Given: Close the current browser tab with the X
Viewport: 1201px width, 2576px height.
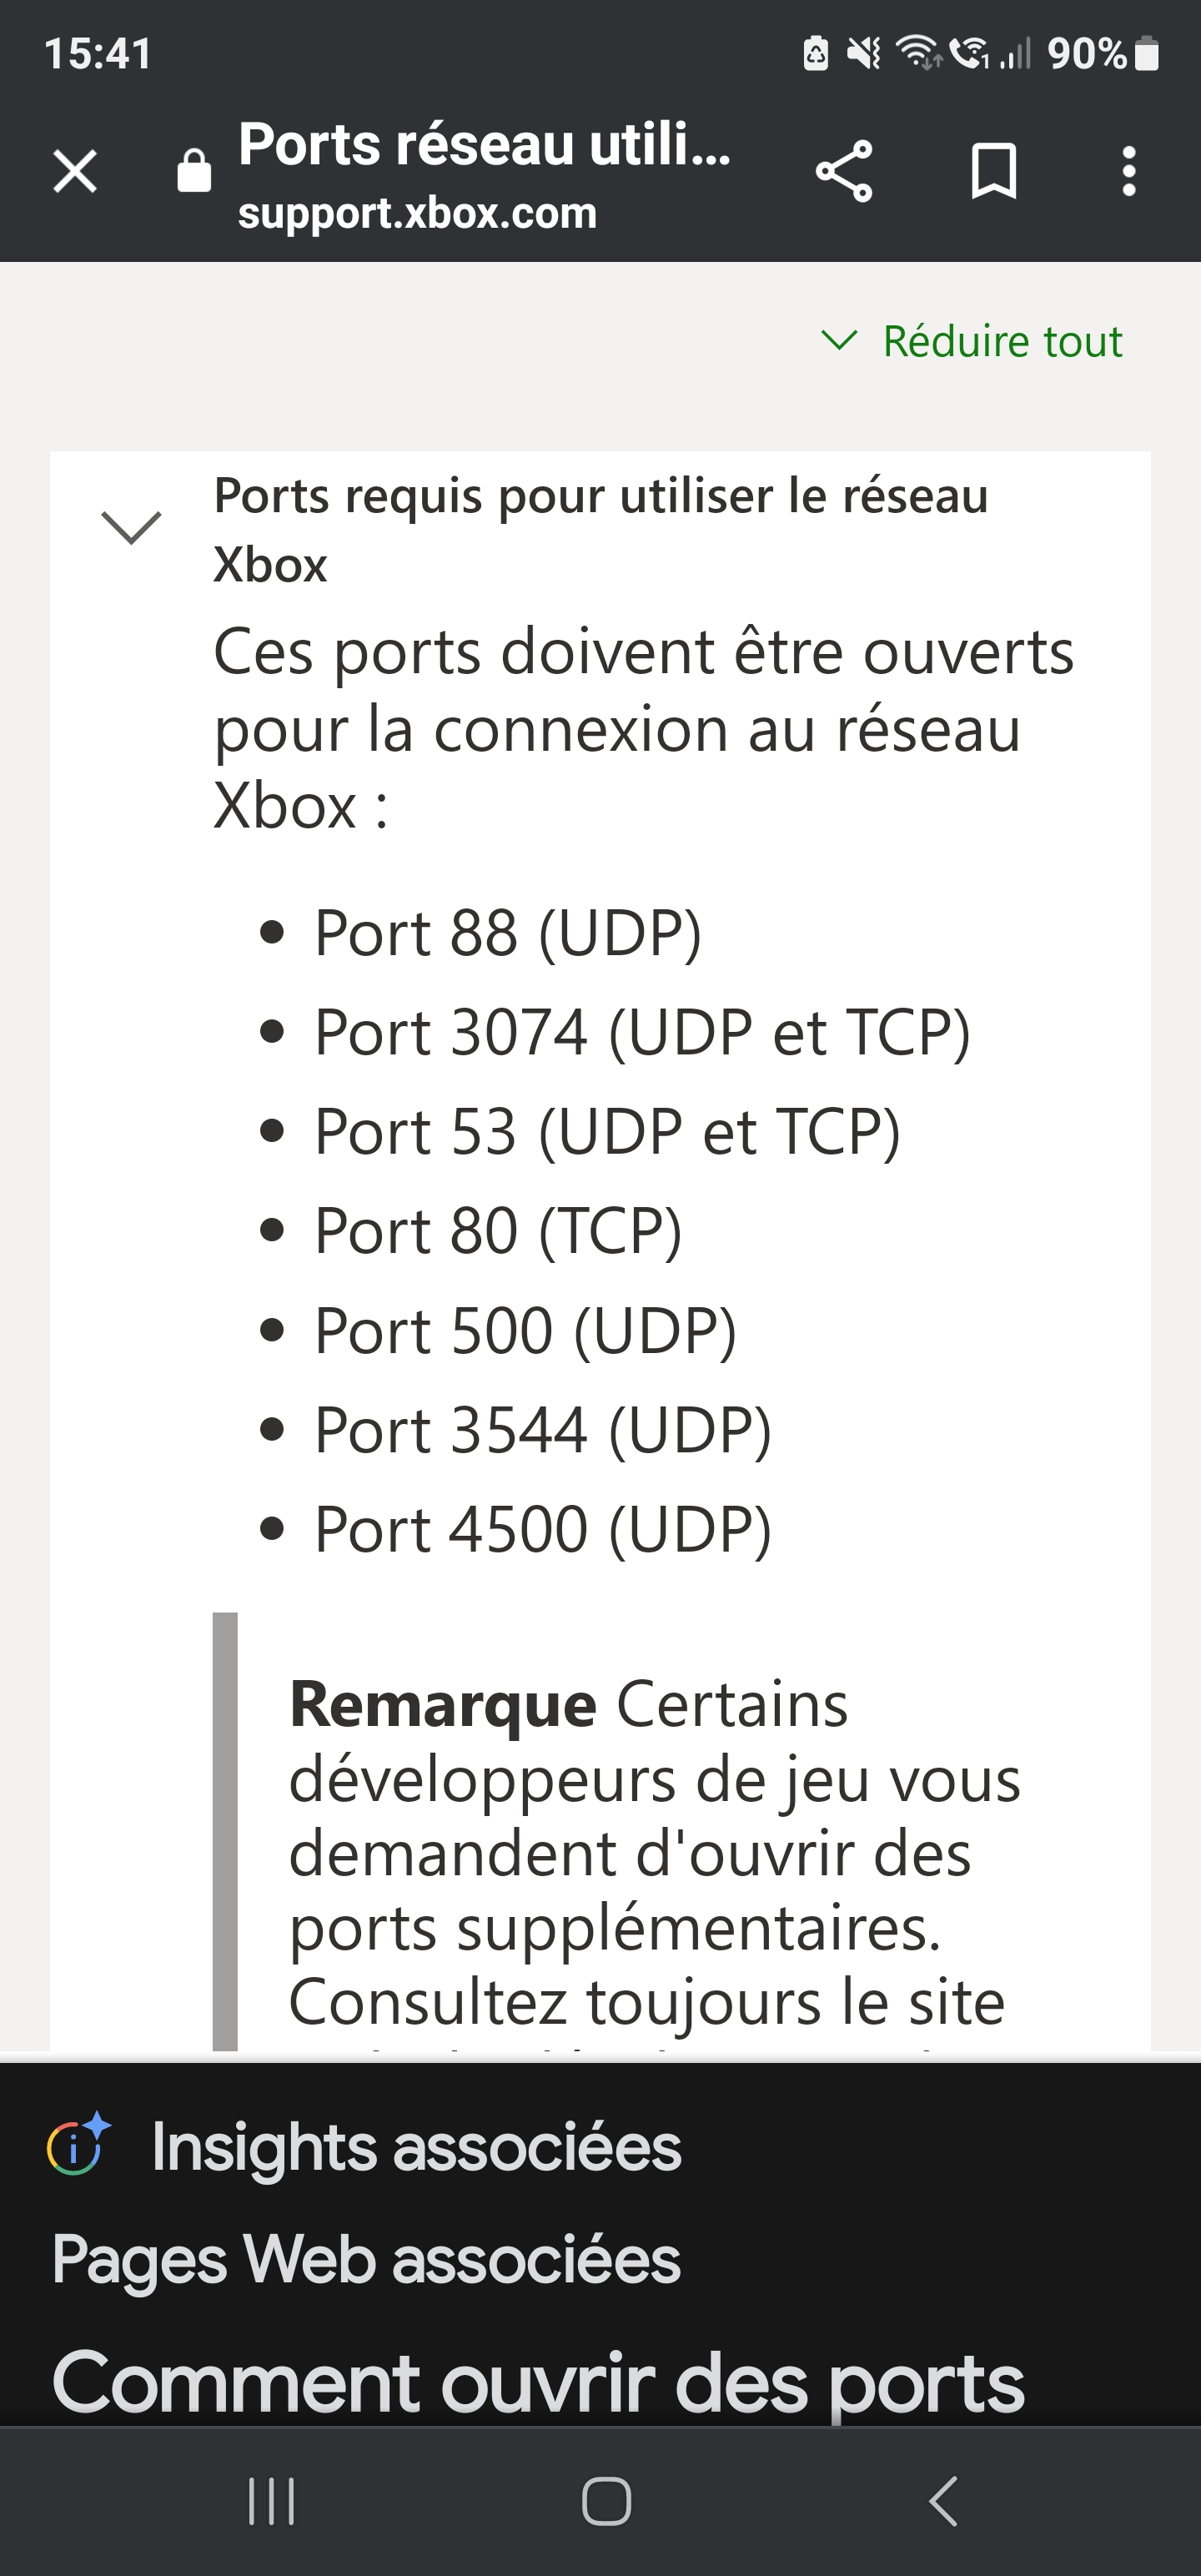Looking at the screenshot, I should [x=75, y=171].
